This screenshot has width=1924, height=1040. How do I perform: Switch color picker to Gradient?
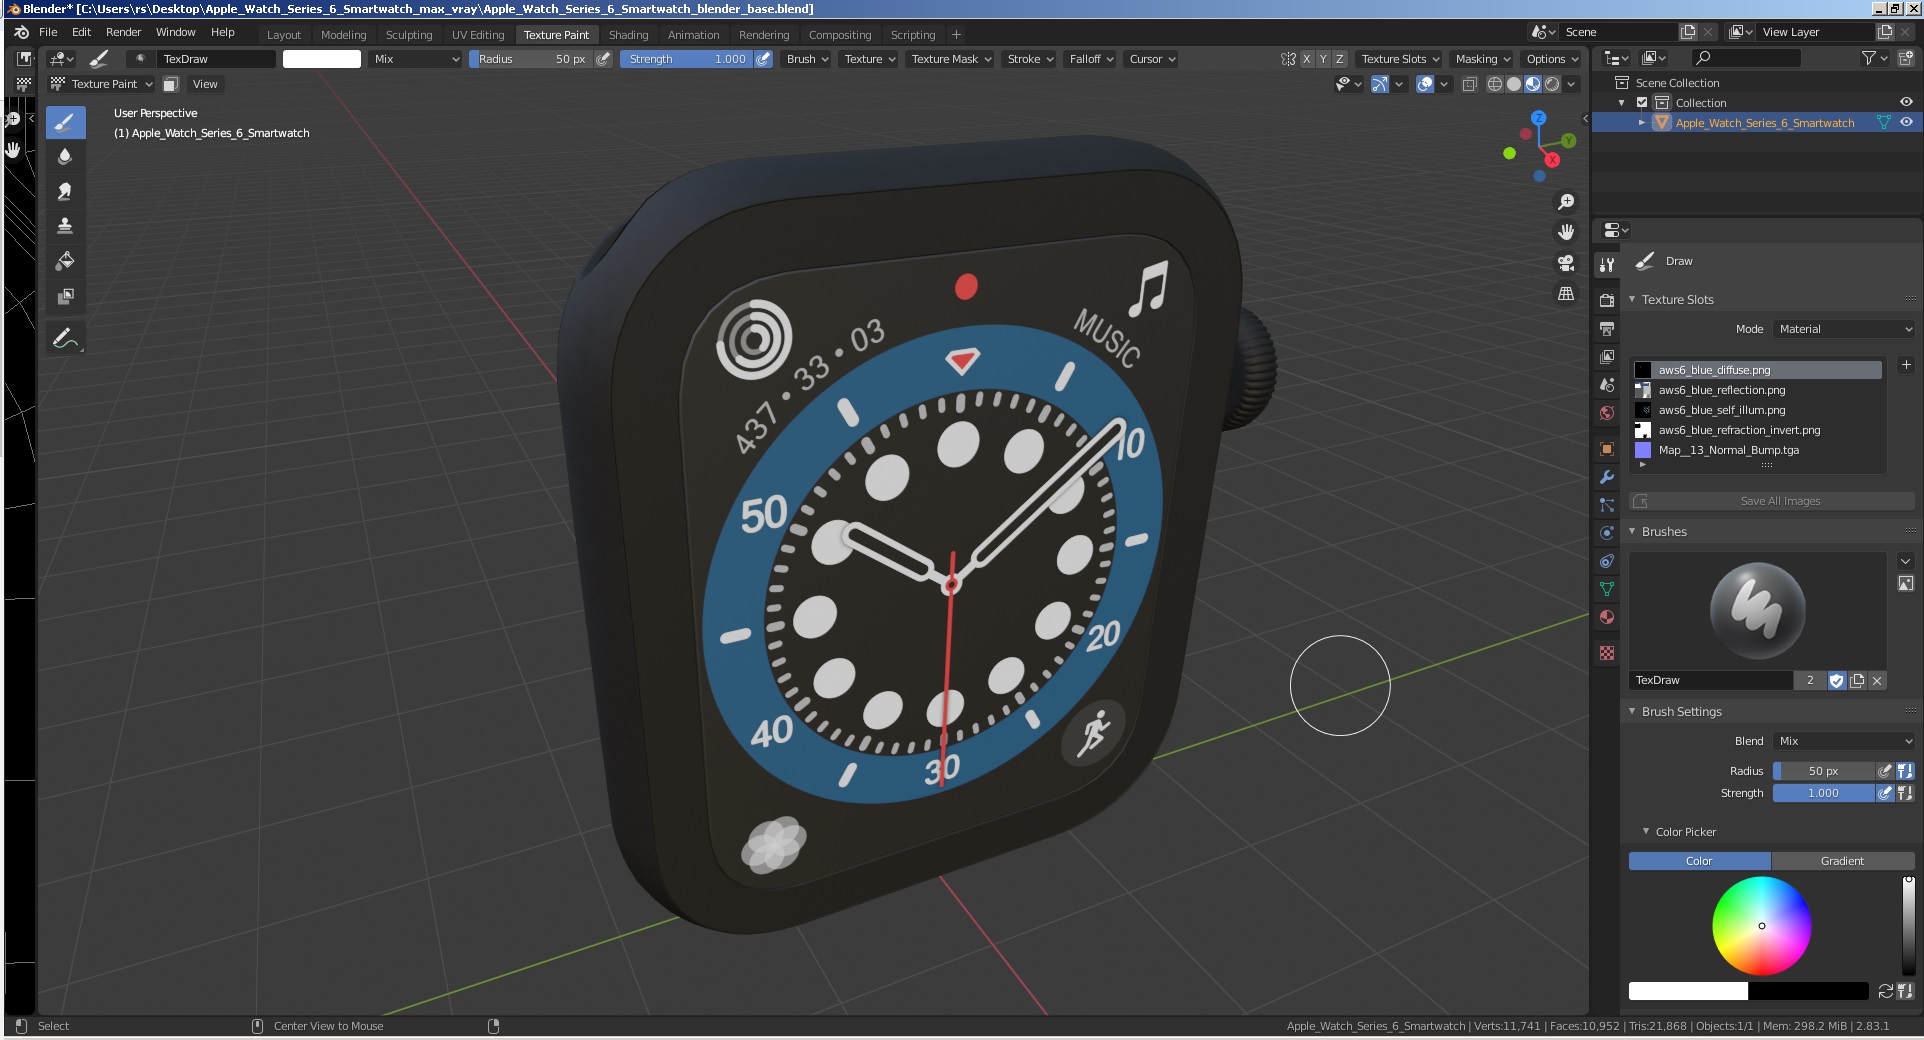(1842, 861)
